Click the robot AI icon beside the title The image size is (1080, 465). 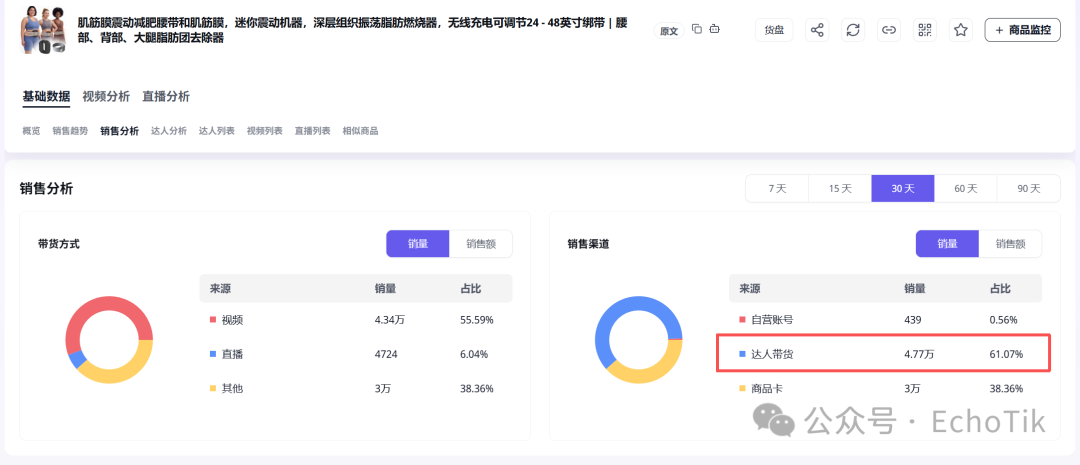tap(715, 29)
